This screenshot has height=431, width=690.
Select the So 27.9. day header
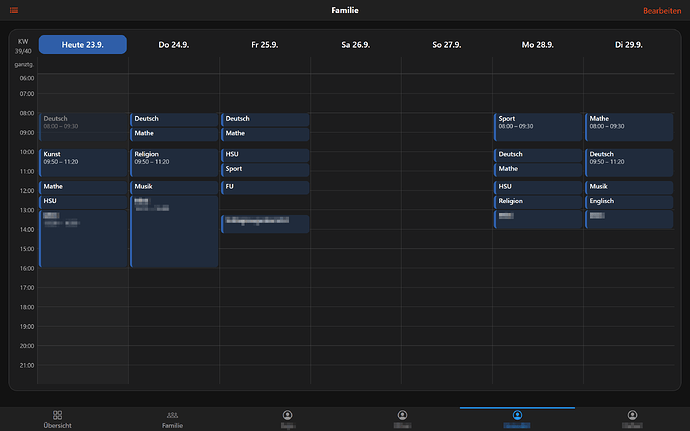(x=447, y=44)
